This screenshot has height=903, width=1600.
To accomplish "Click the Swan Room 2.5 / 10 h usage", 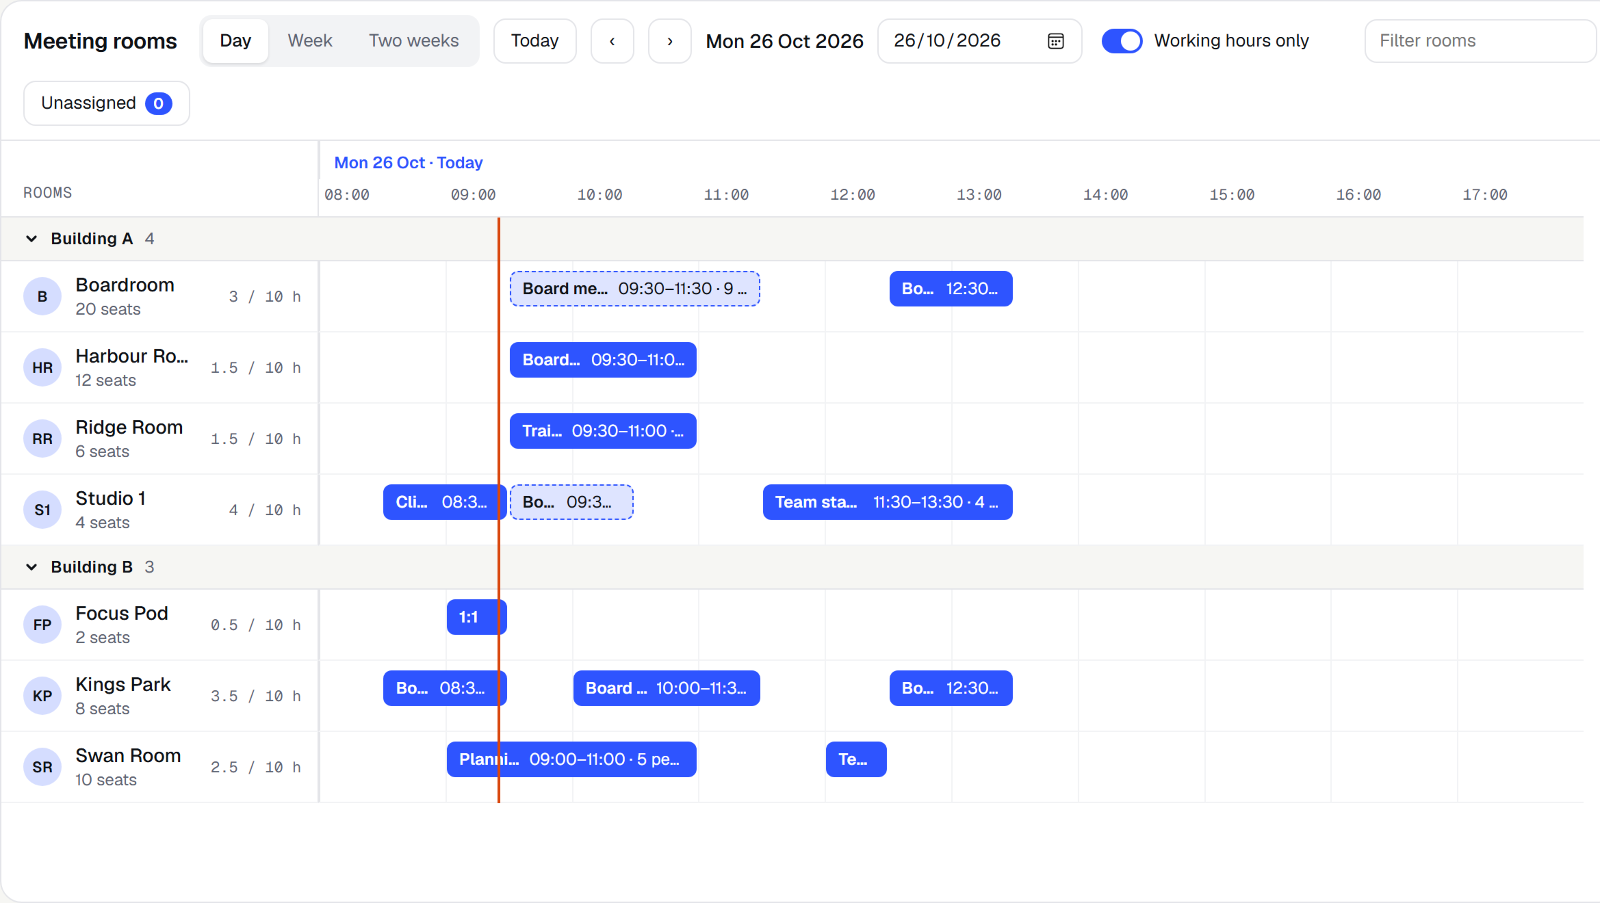I will (x=256, y=767).
